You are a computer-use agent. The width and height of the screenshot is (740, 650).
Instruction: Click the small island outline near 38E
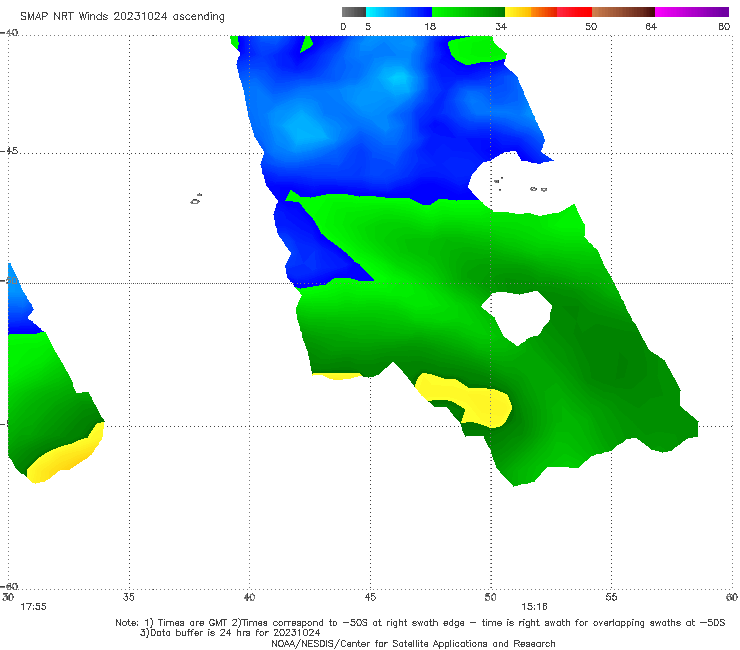[x=196, y=199]
